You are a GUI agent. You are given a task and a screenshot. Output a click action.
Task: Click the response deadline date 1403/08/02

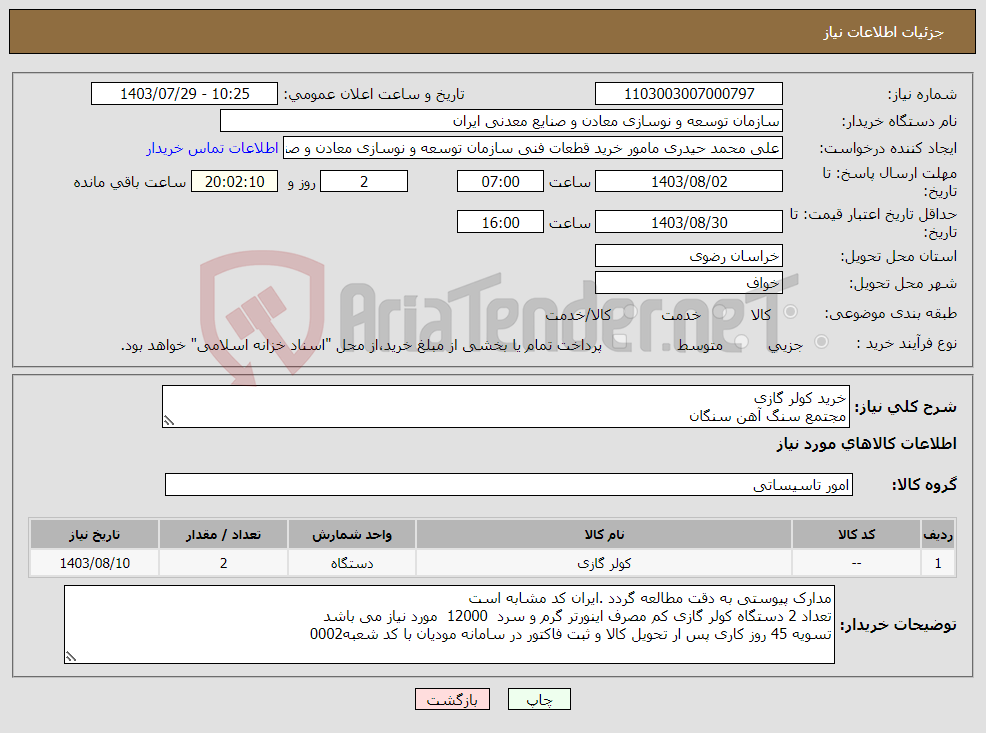(689, 182)
